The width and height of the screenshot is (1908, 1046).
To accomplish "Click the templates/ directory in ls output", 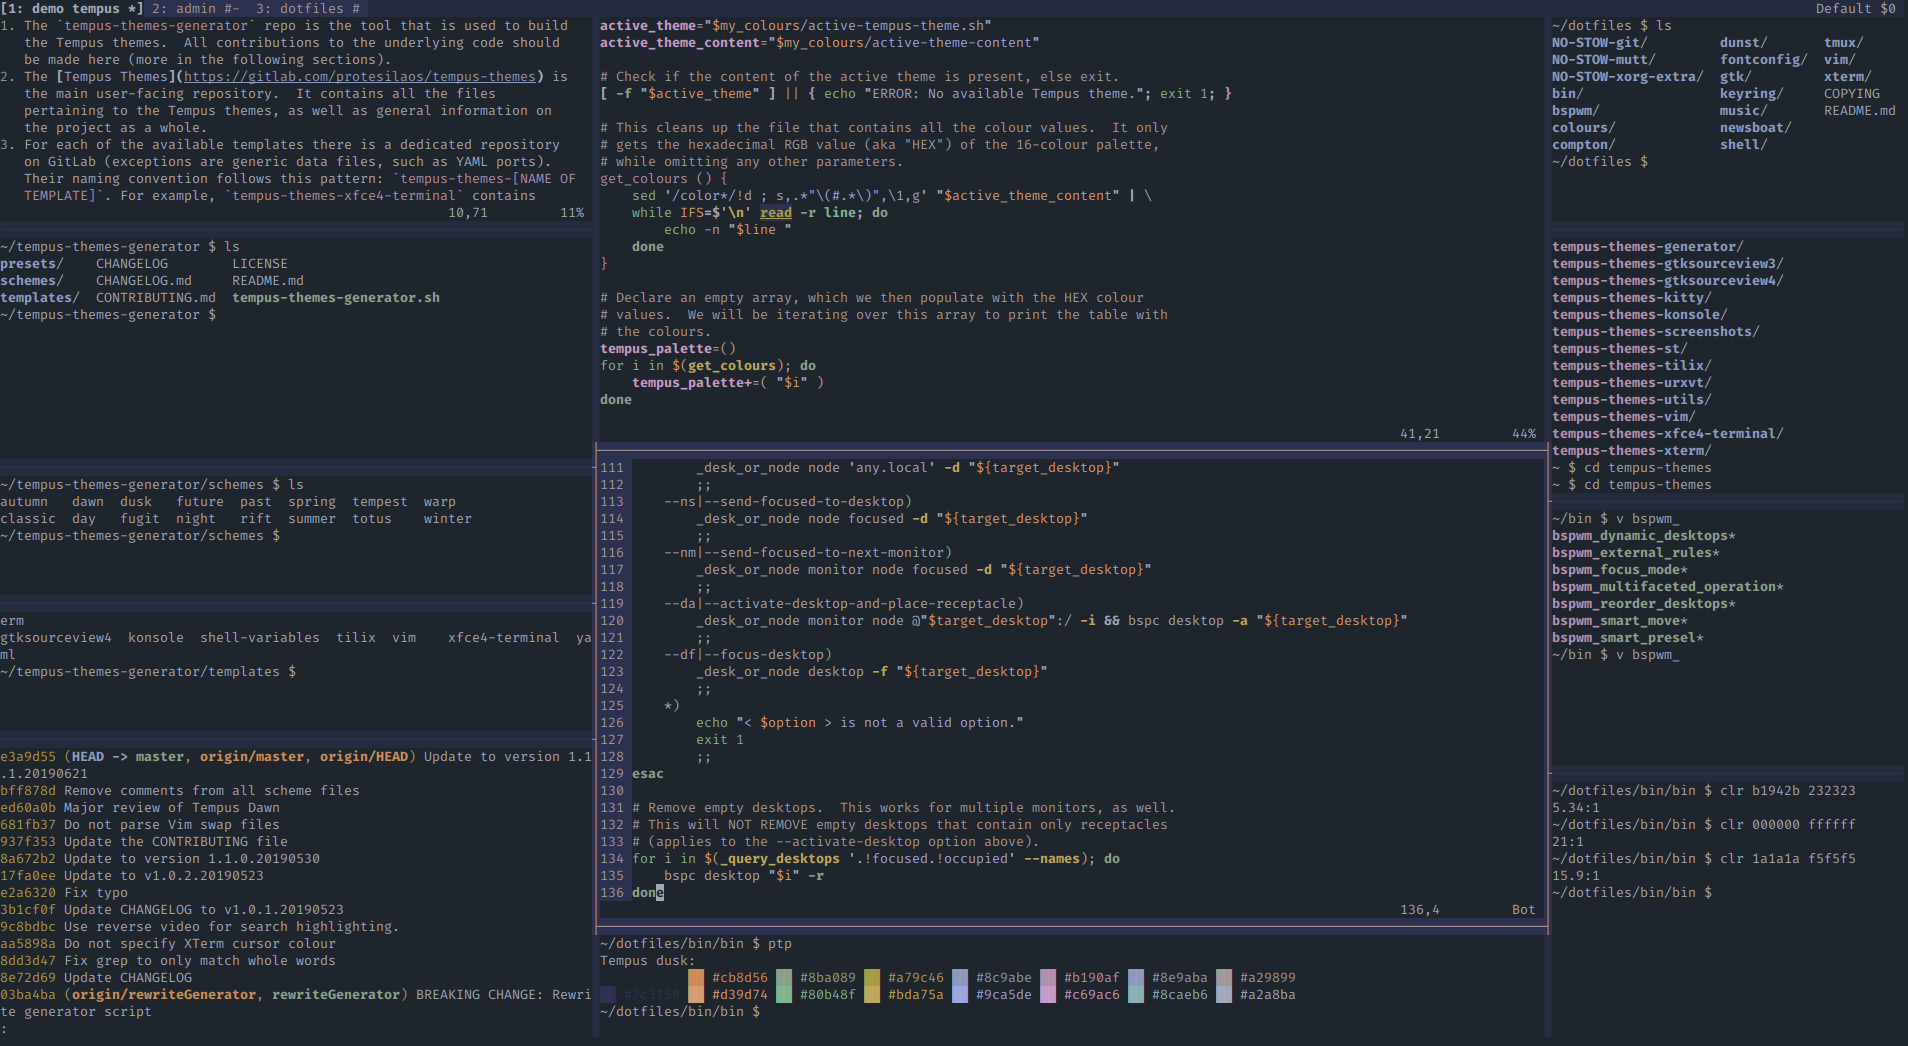I will [40, 297].
